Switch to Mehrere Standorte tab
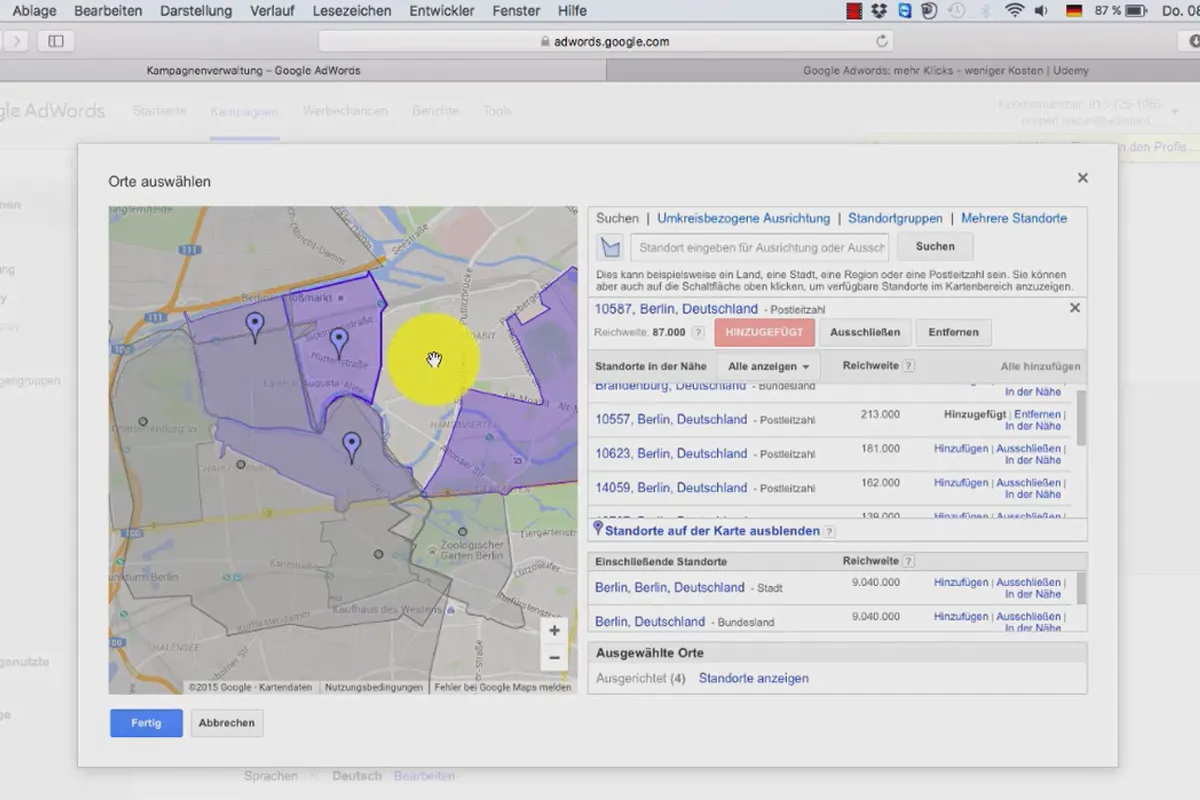Image resolution: width=1200 pixels, height=800 pixels. 1014,218
